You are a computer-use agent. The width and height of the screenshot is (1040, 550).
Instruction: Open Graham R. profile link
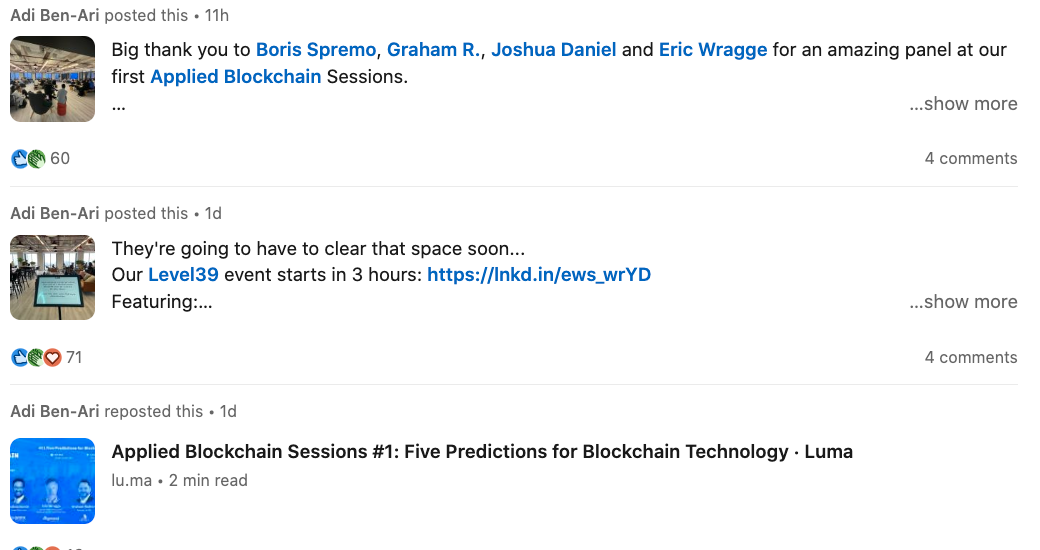tap(433, 50)
